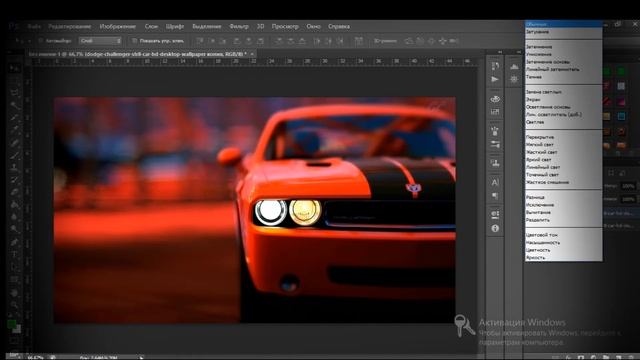Select the Clone Stamp tool
640x360 pixels.
15,167
